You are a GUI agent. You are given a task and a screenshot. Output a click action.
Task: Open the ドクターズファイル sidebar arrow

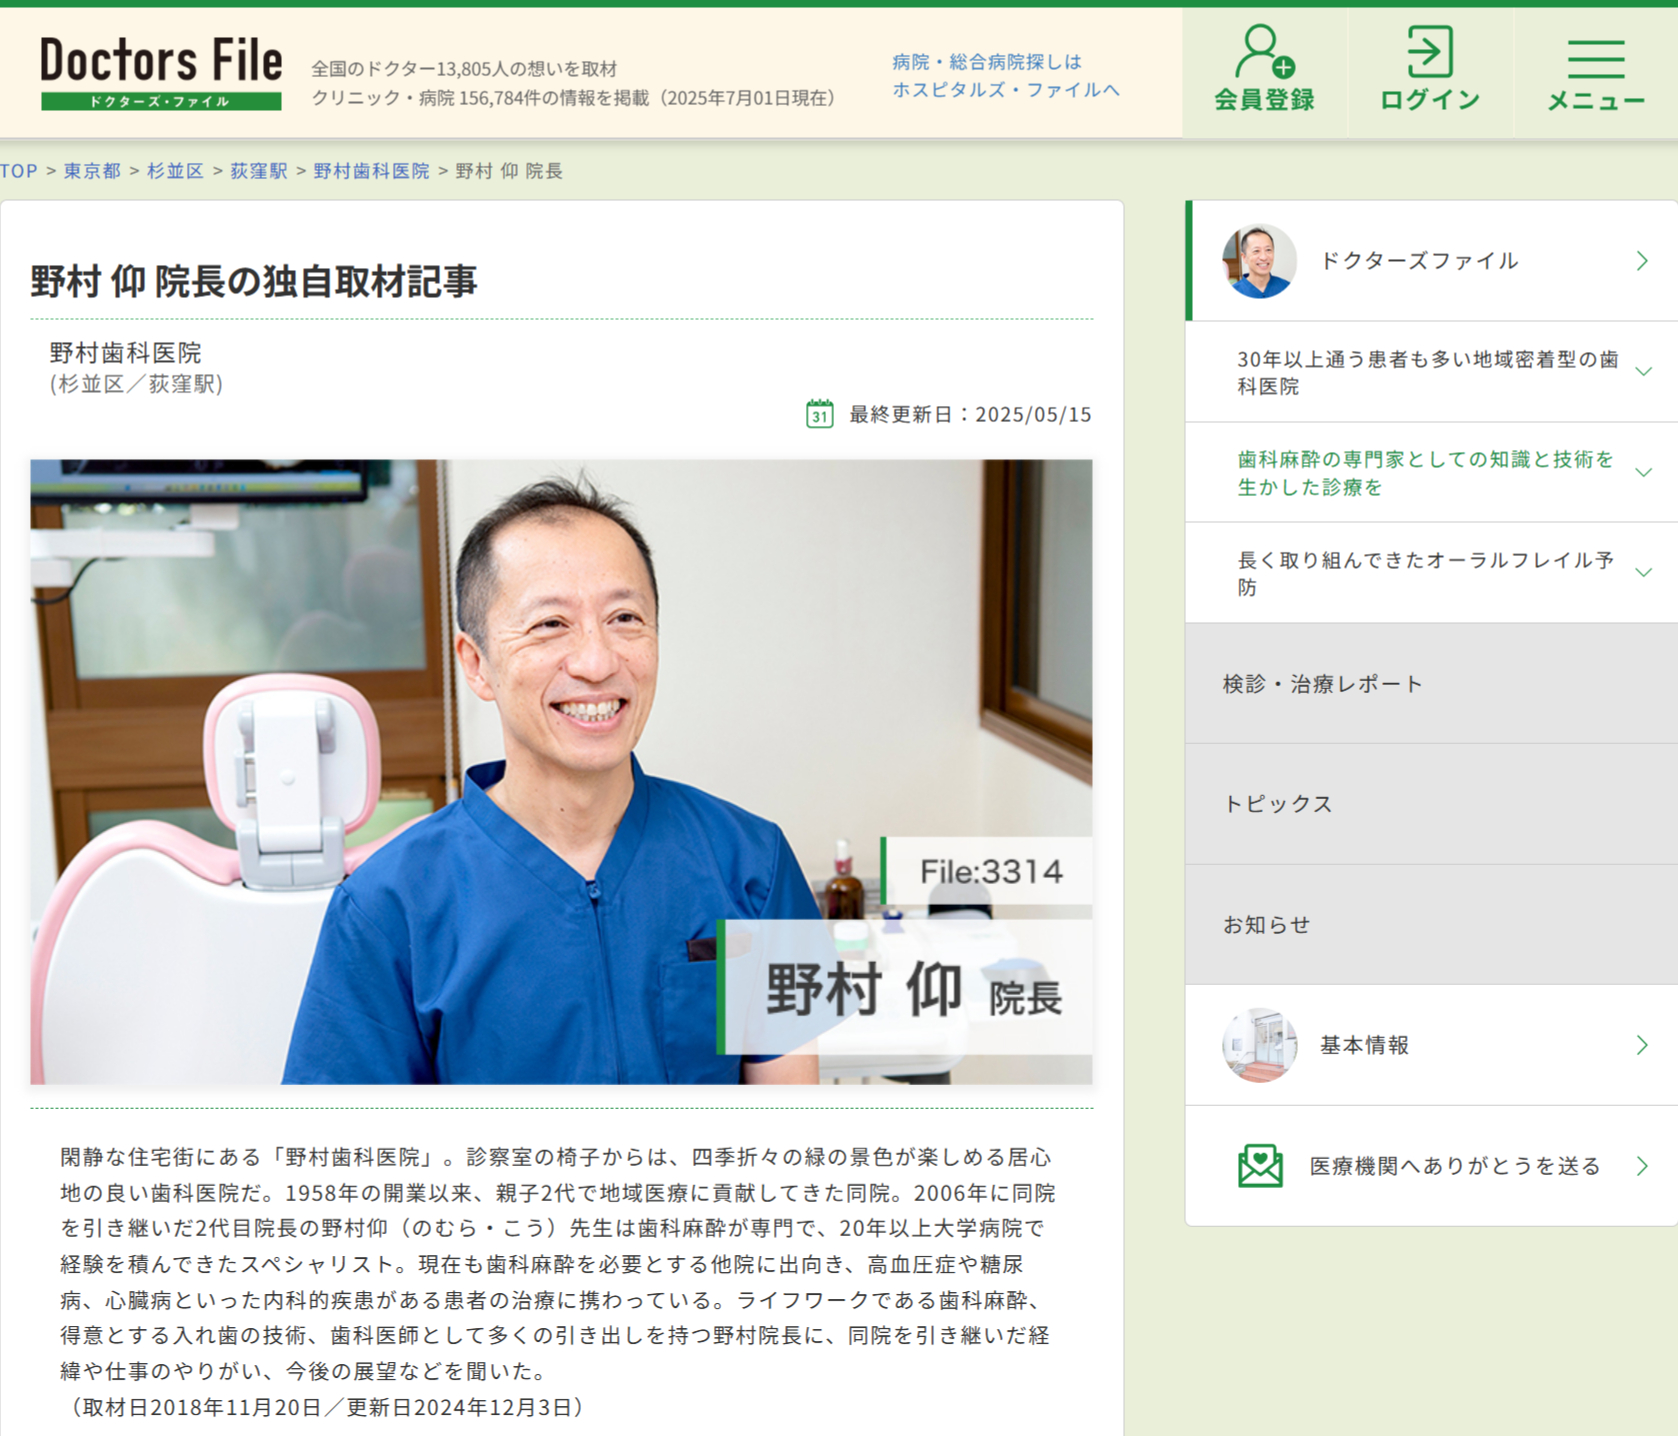[x=1642, y=261]
